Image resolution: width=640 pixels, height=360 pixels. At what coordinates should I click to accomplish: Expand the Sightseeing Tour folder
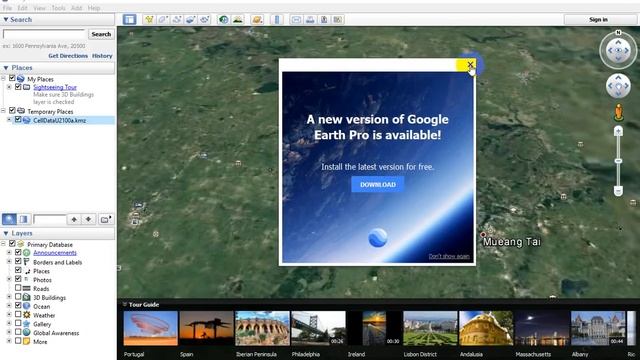click(9, 87)
